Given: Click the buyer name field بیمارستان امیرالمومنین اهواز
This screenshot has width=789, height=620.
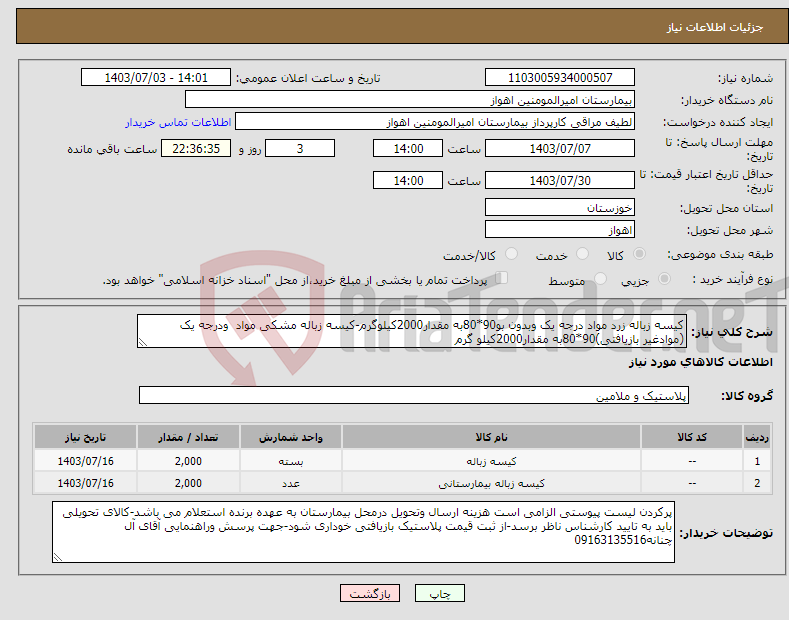Looking at the screenshot, I should (410, 100).
